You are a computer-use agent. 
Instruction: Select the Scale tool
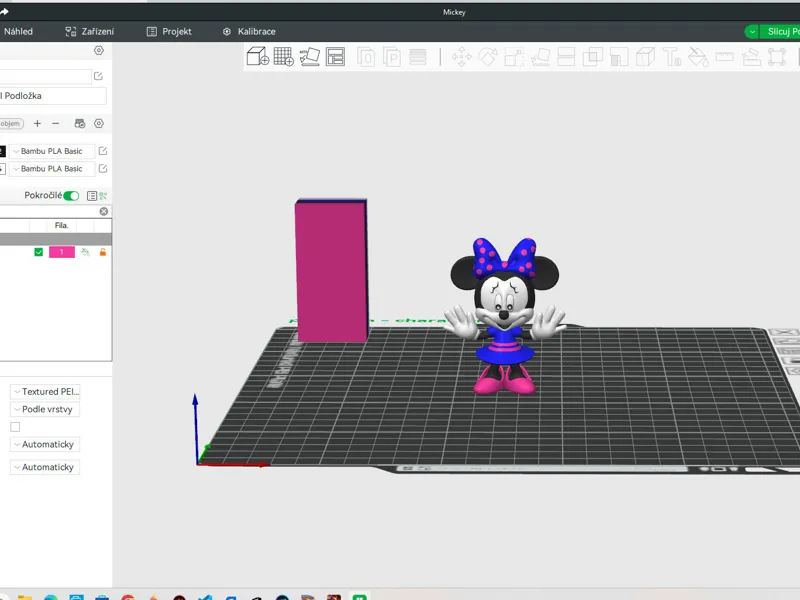click(x=514, y=57)
